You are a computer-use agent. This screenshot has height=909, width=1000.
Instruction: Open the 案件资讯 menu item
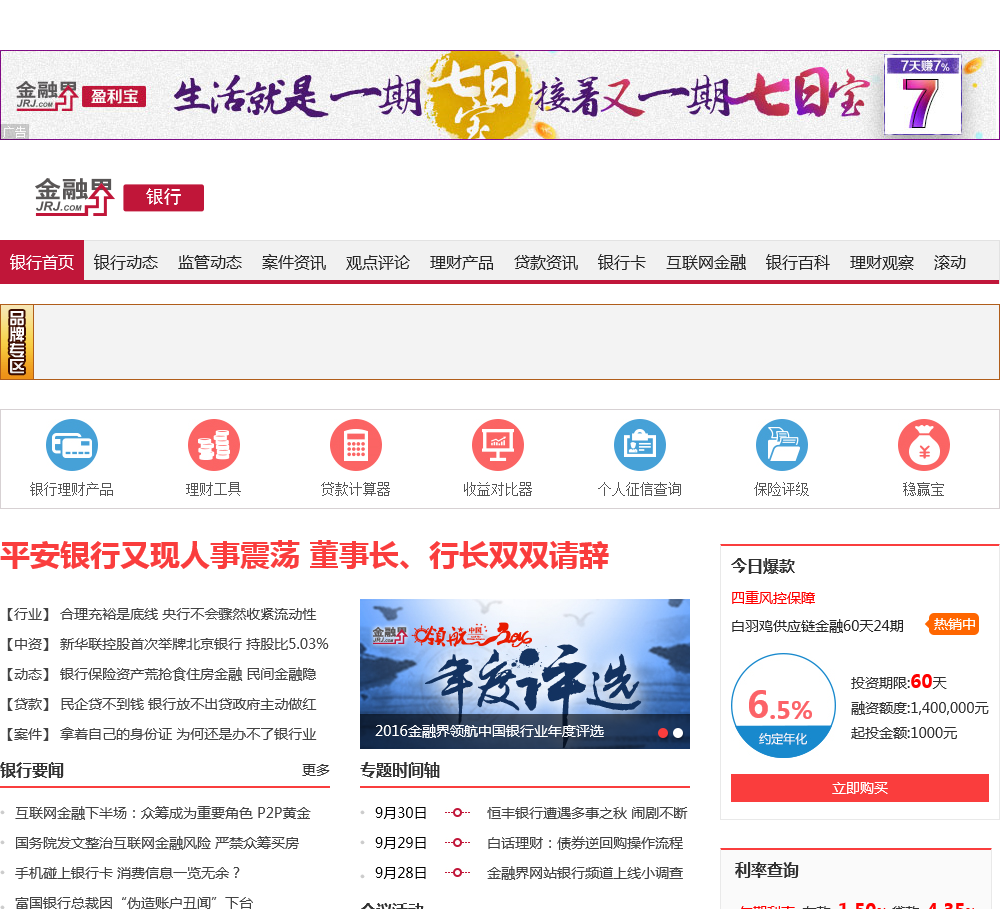pyautogui.click(x=294, y=262)
